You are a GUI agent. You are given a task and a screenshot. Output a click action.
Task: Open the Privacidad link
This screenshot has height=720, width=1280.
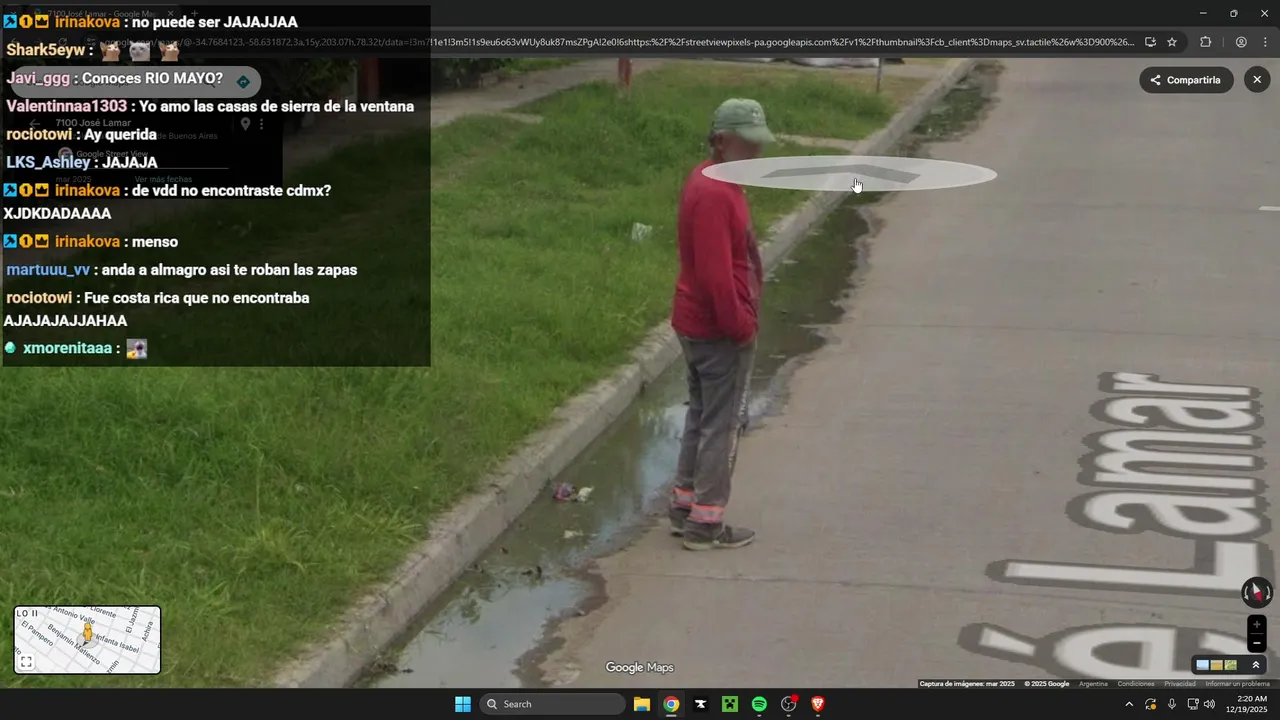pos(1180,684)
